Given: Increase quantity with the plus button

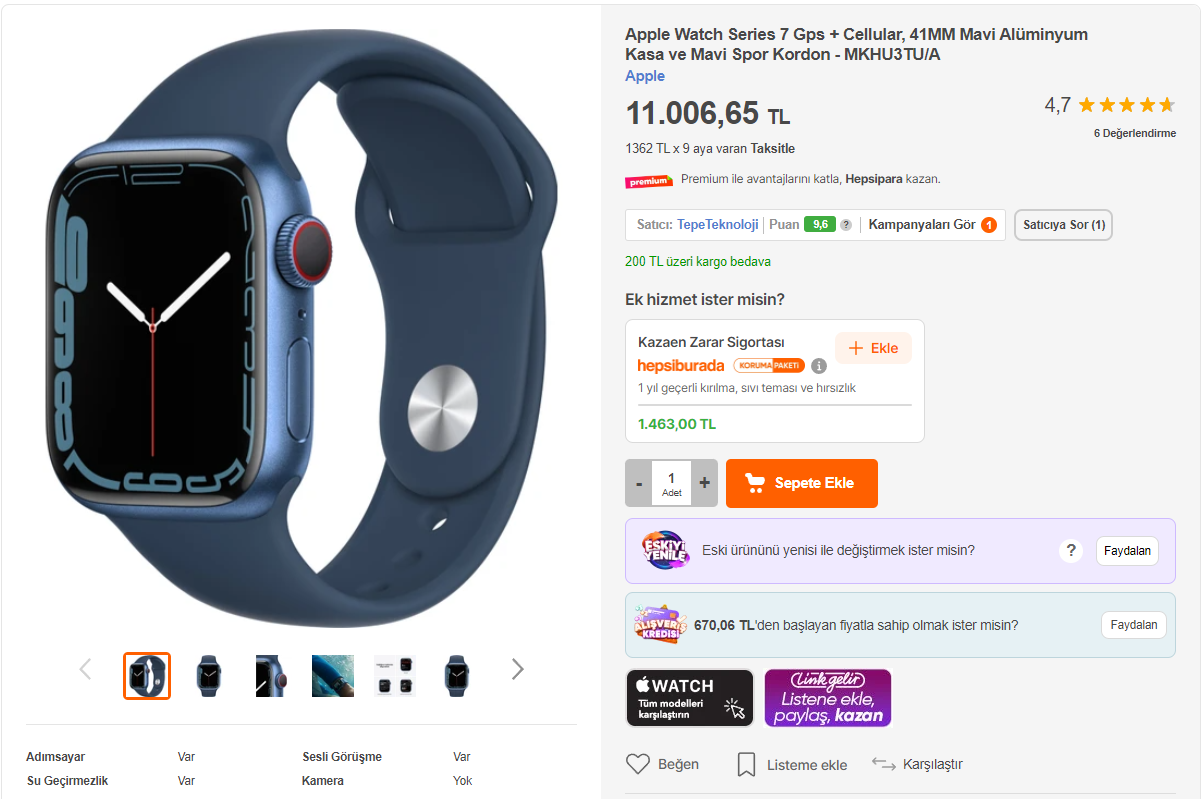Looking at the screenshot, I should coord(704,483).
